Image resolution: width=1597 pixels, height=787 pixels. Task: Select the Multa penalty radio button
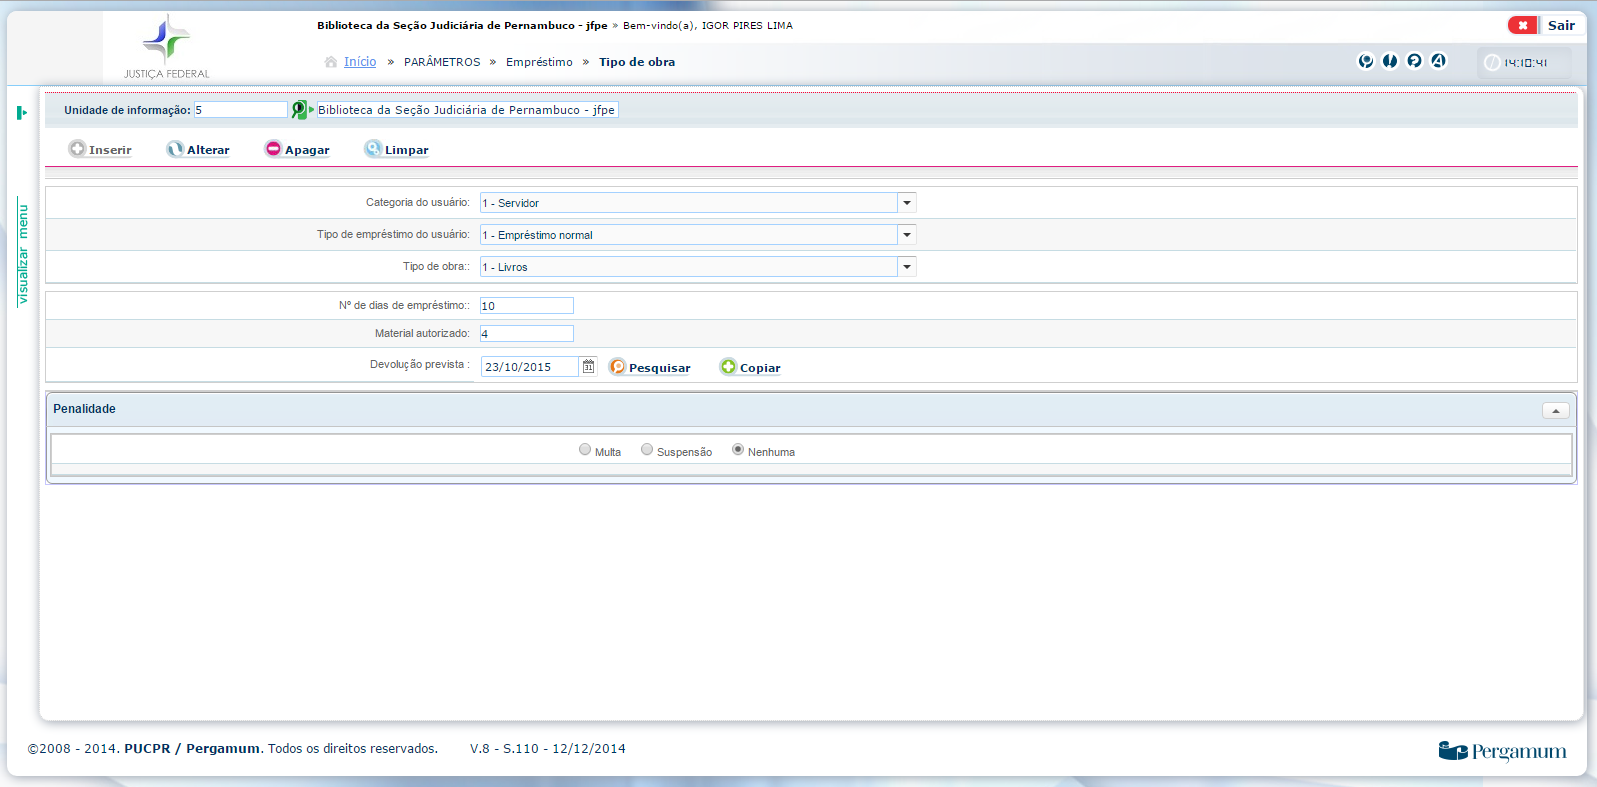pyautogui.click(x=585, y=450)
